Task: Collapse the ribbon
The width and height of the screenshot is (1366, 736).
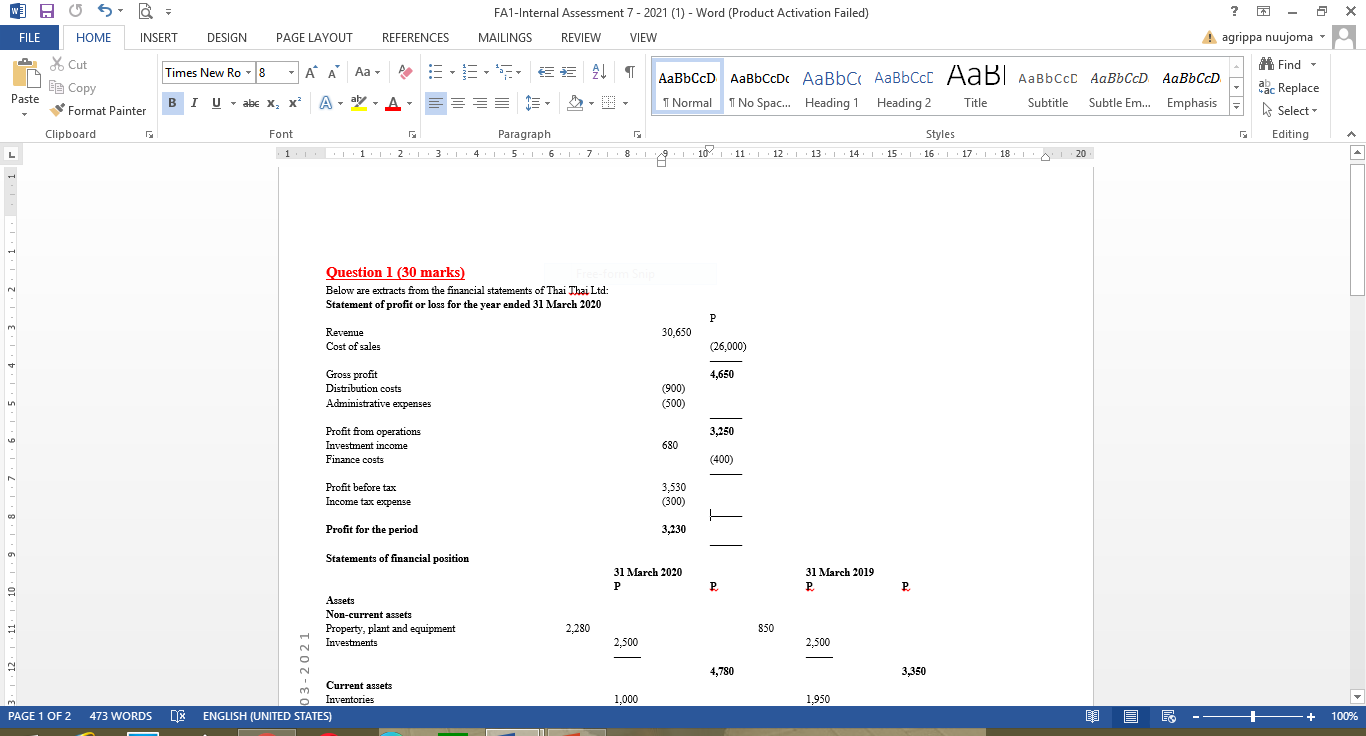Action: coord(1352,134)
